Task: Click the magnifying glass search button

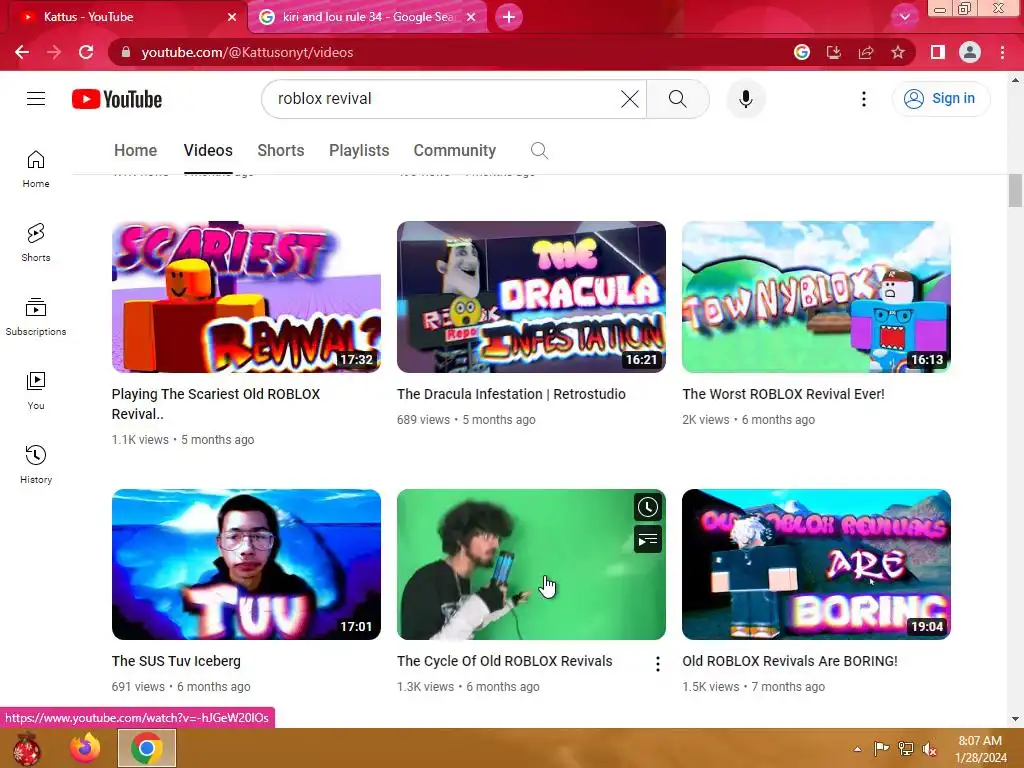Action: click(x=678, y=99)
